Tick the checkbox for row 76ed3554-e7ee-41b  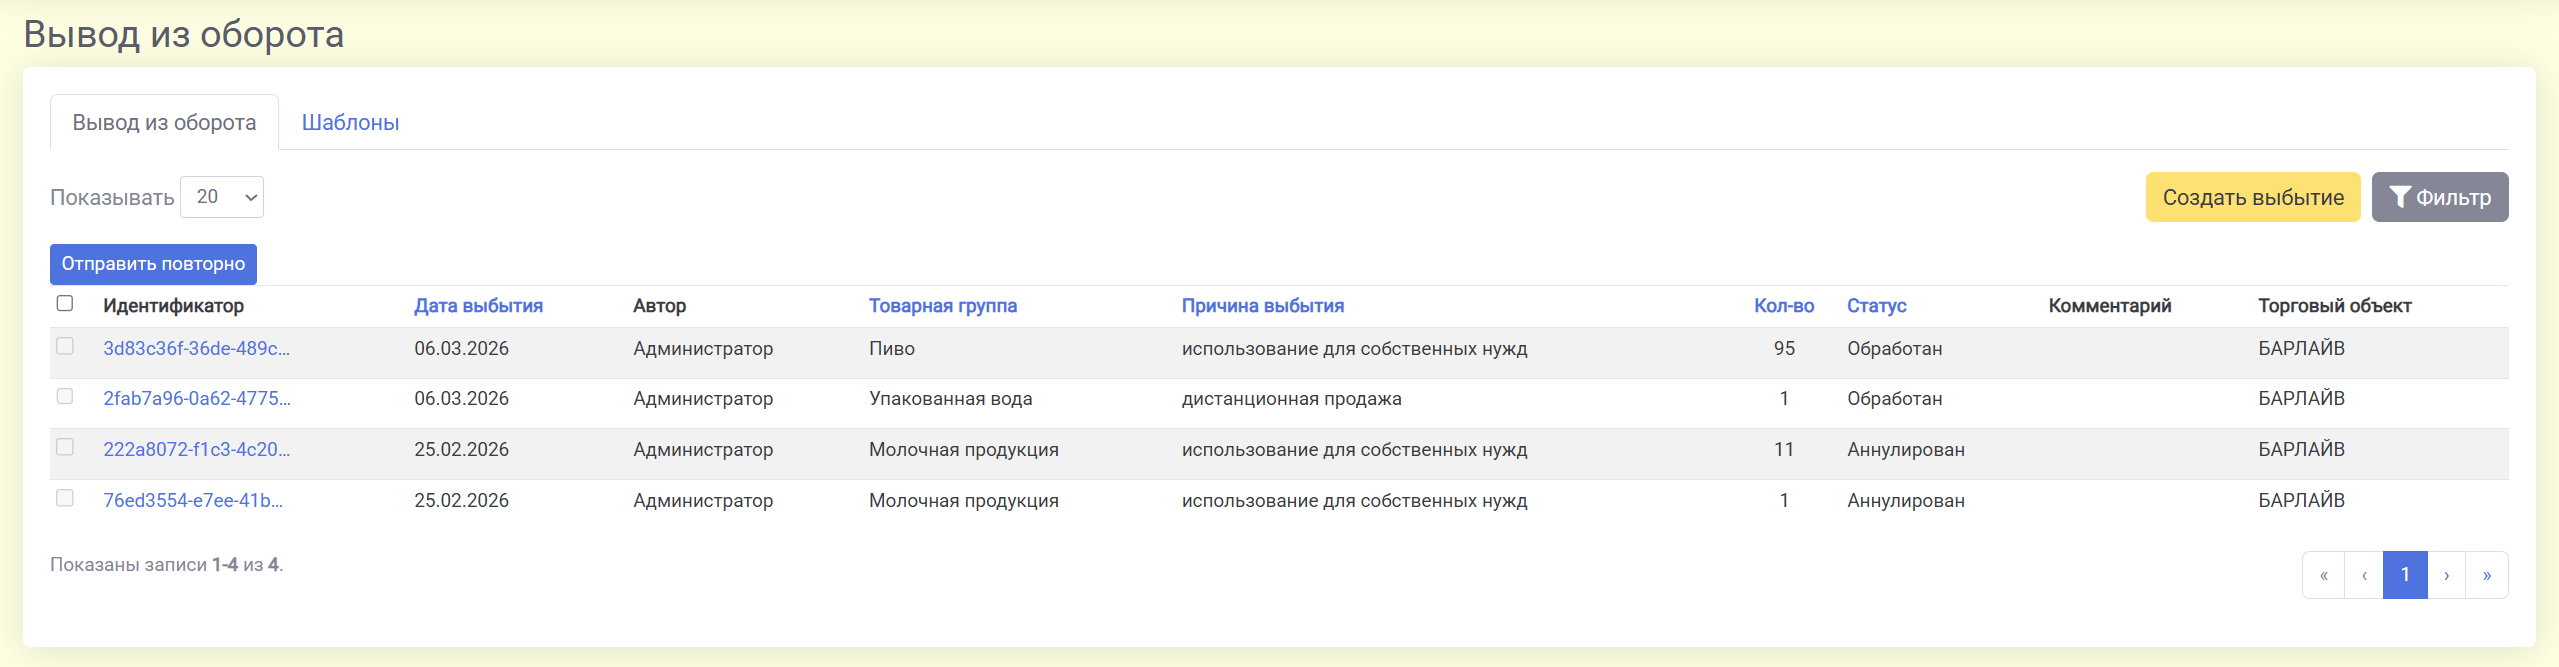tap(65, 498)
